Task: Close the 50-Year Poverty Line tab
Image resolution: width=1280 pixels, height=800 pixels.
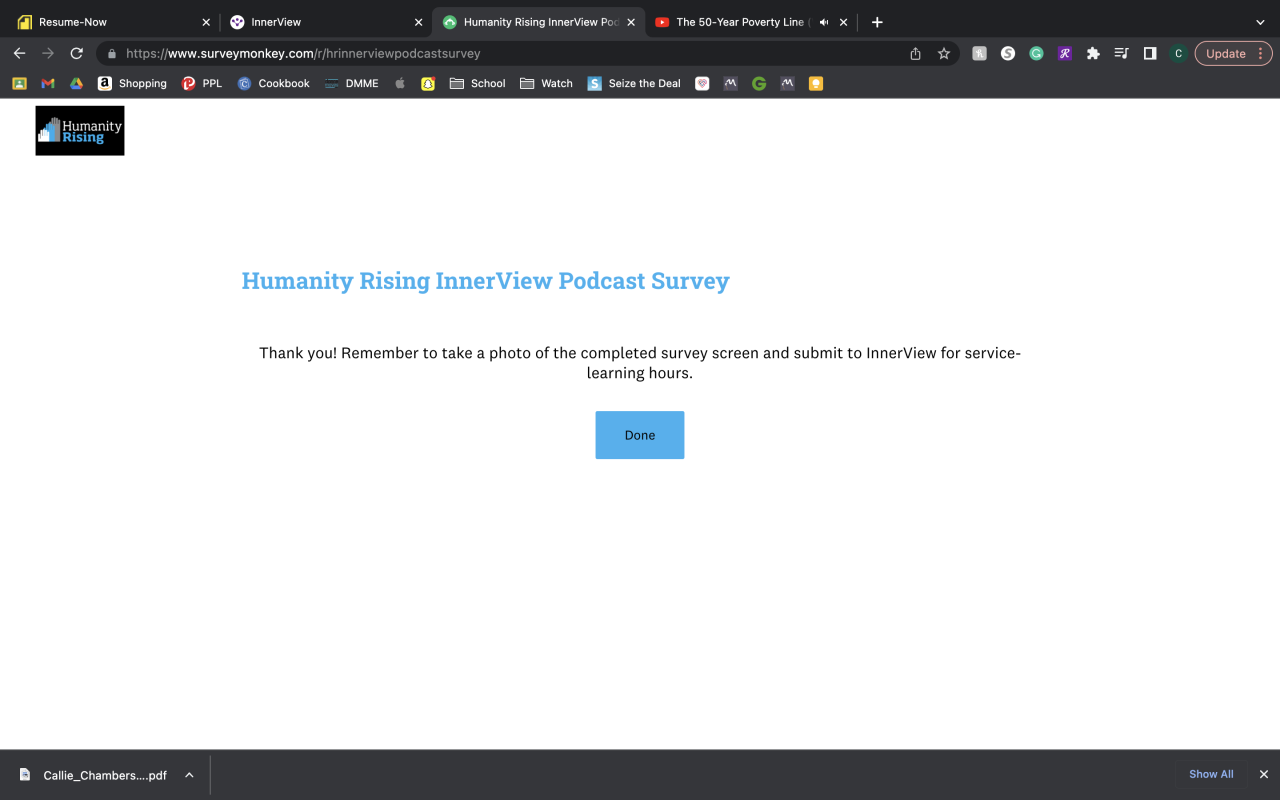Action: pos(843,22)
